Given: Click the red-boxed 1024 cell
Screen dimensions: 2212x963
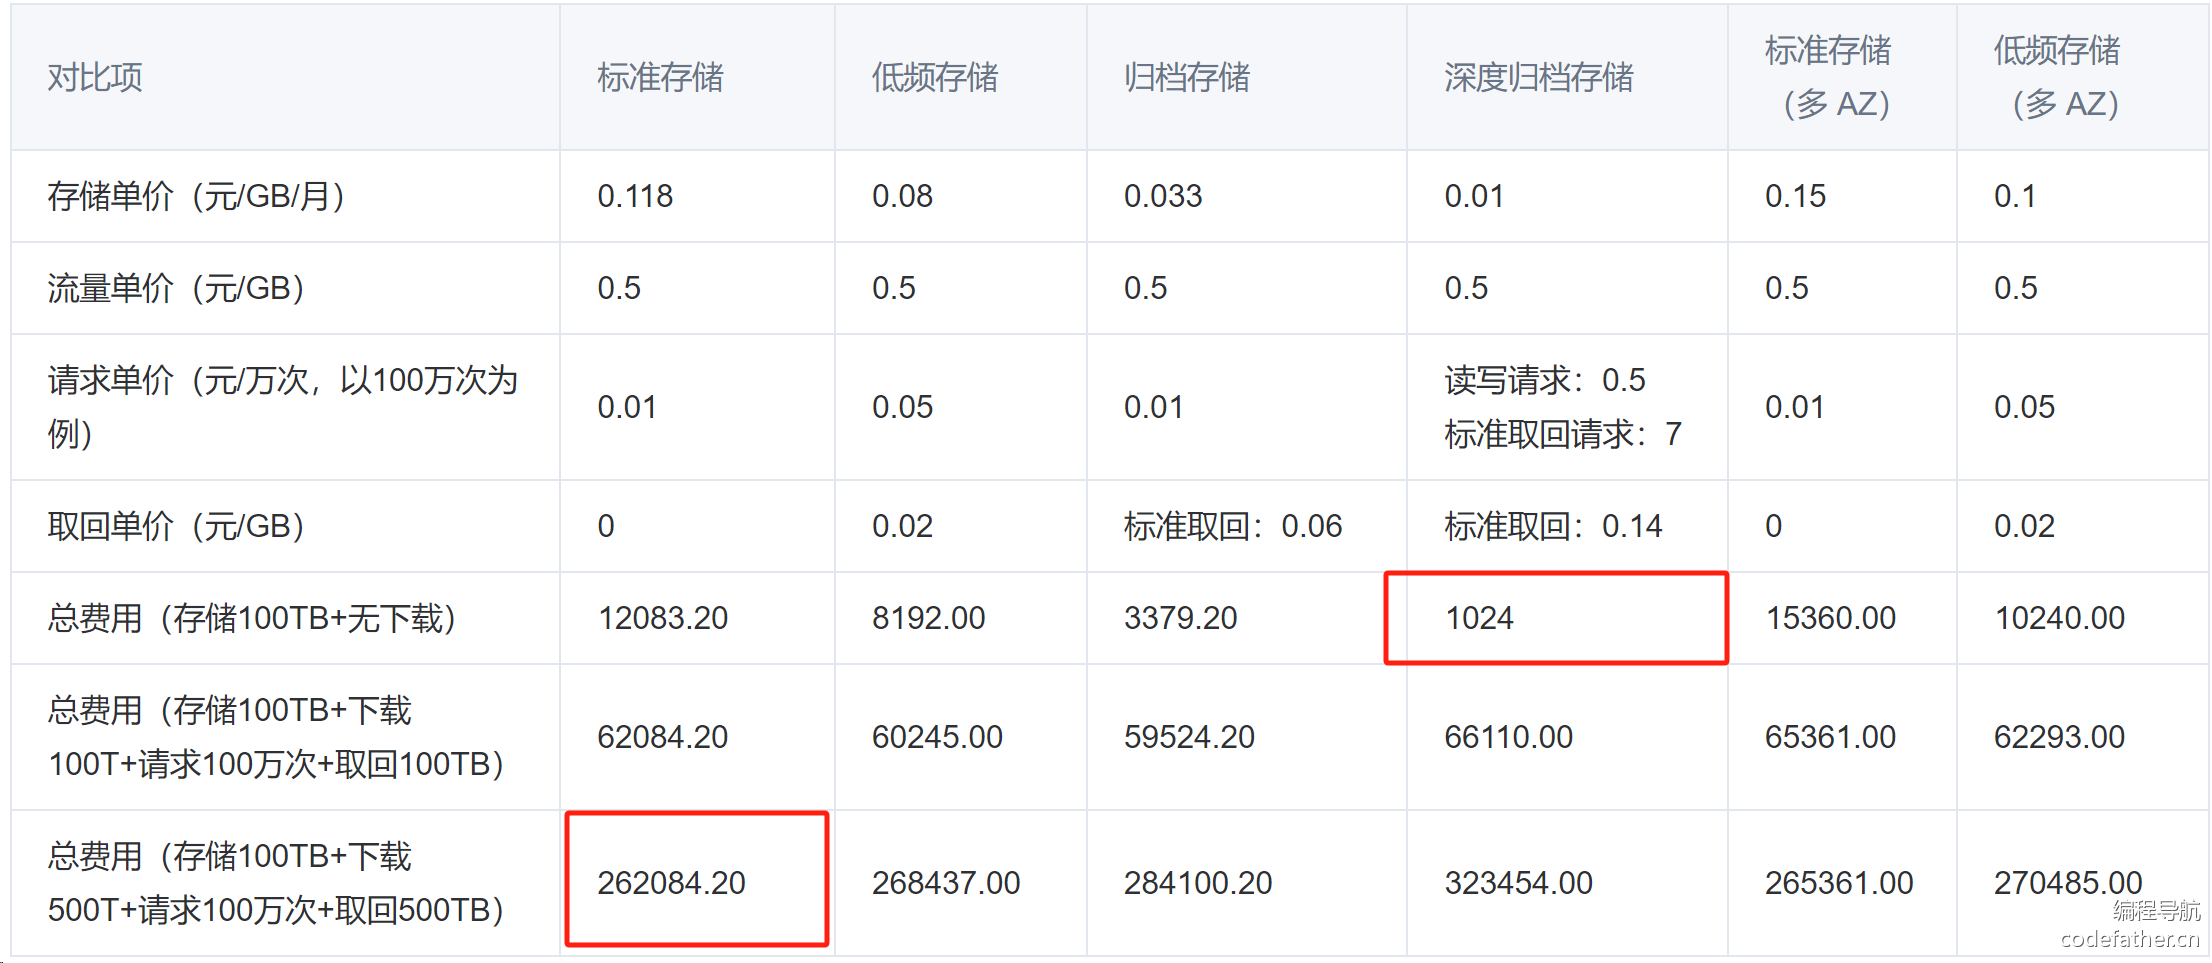Looking at the screenshot, I should point(1479,618).
